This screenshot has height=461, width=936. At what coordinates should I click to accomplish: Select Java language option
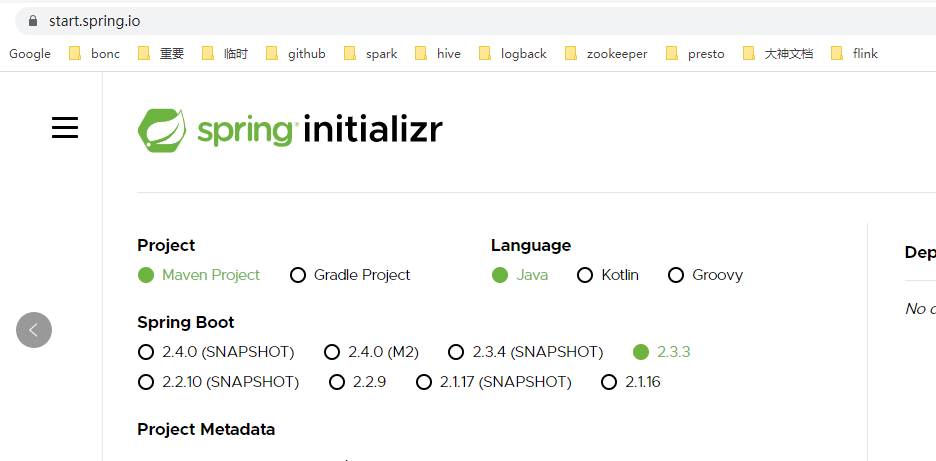click(x=519, y=275)
